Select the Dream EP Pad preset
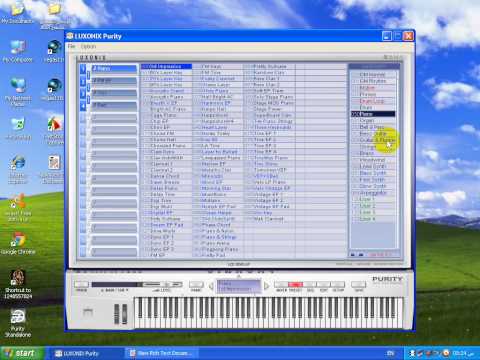Viewport: 480px width, 360px height. [x=166, y=225]
